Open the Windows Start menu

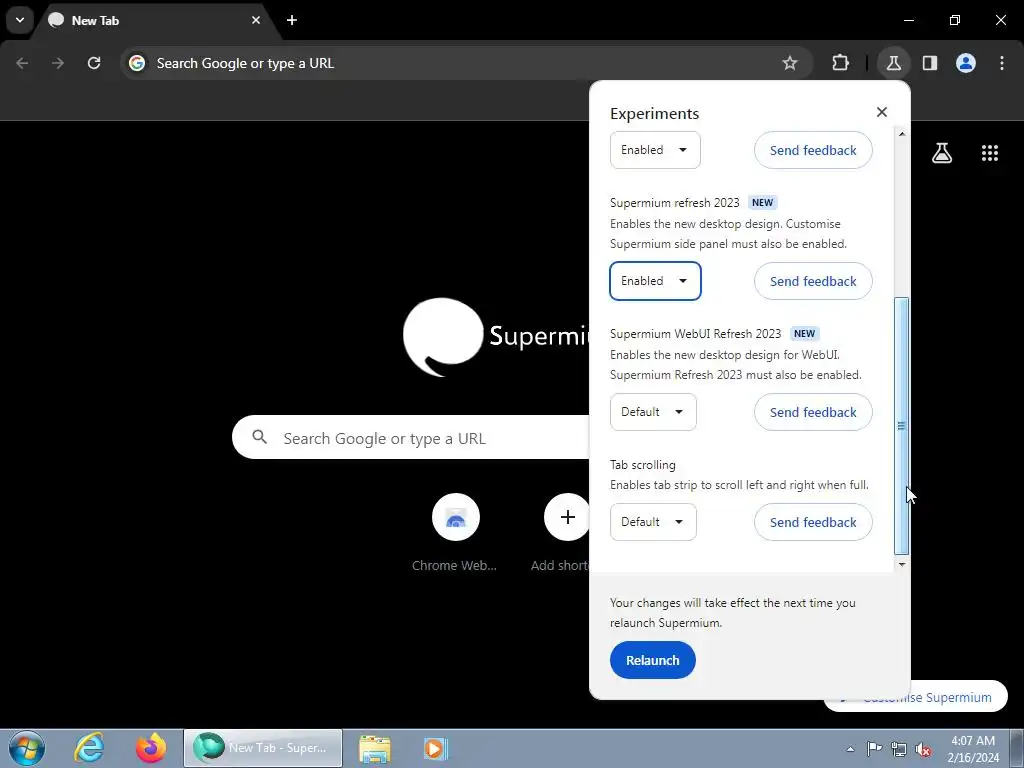pyautogui.click(x=26, y=748)
